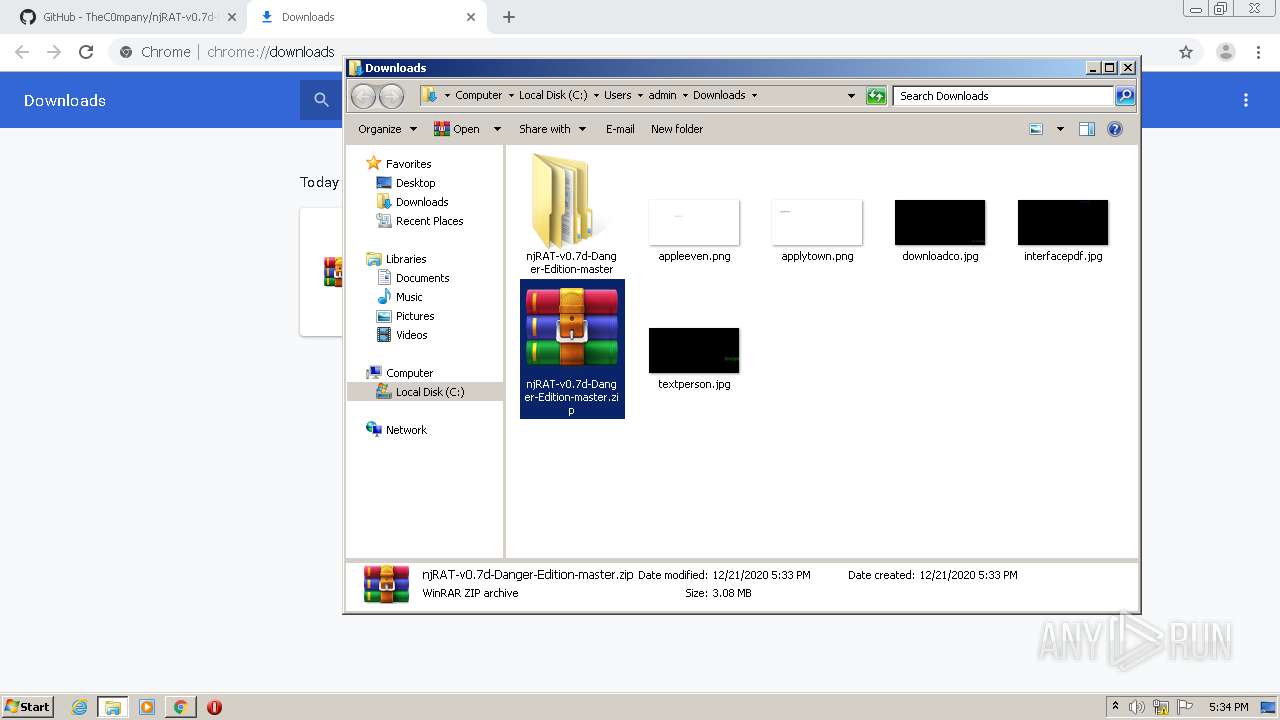1280x720 pixels.
Task: Open Recent Places
Action: (420, 221)
